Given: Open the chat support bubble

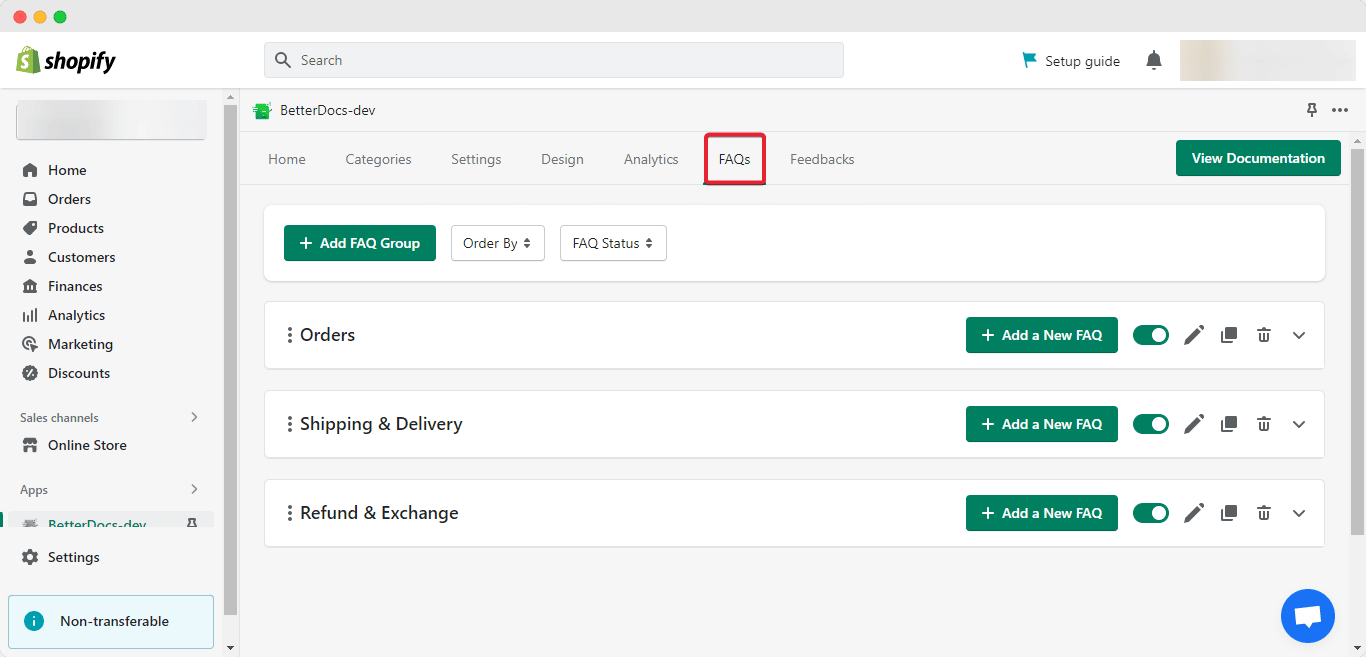Looking at the screenshot, I should click(x=1308, y=615).
